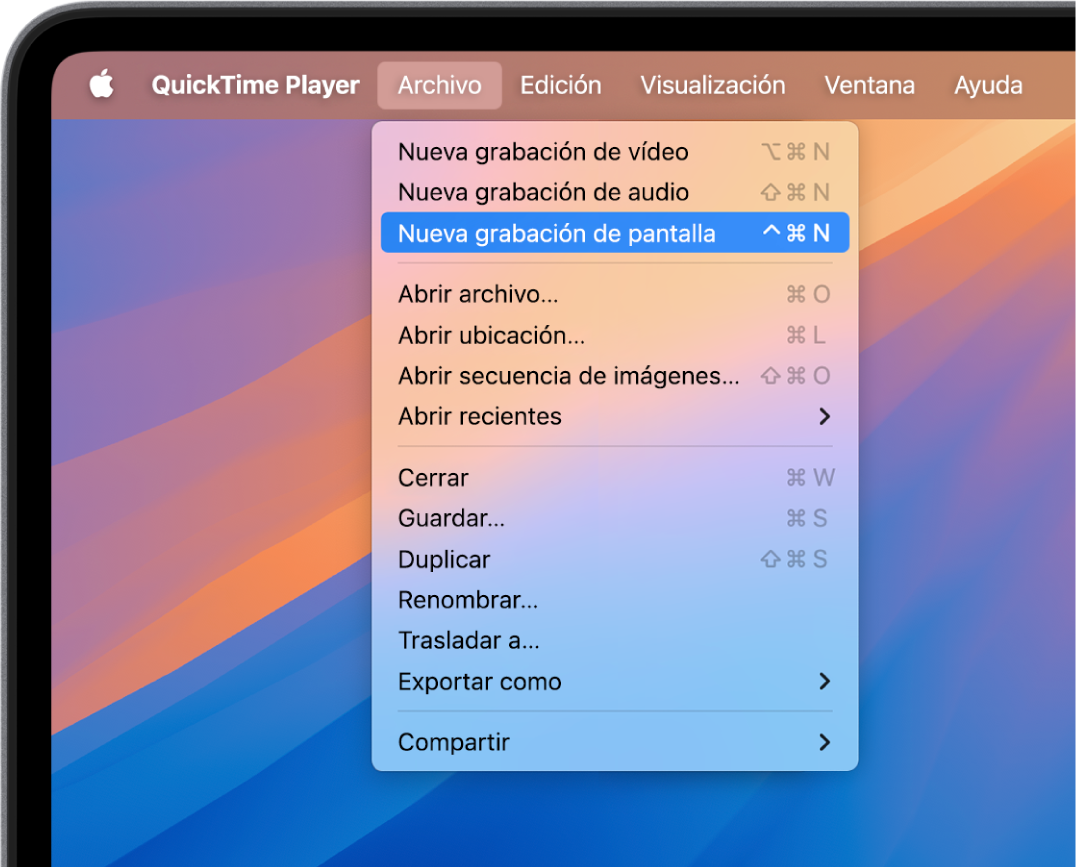This screenshot has width=1077, height=867.
Task: Choose Nueva grabación de vídeo
Action: [615, 152]
